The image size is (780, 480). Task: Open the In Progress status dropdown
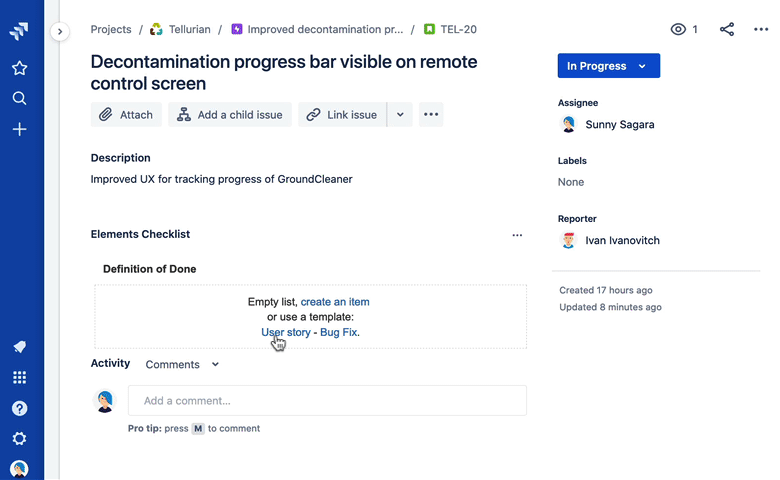(x=608, y=66)
